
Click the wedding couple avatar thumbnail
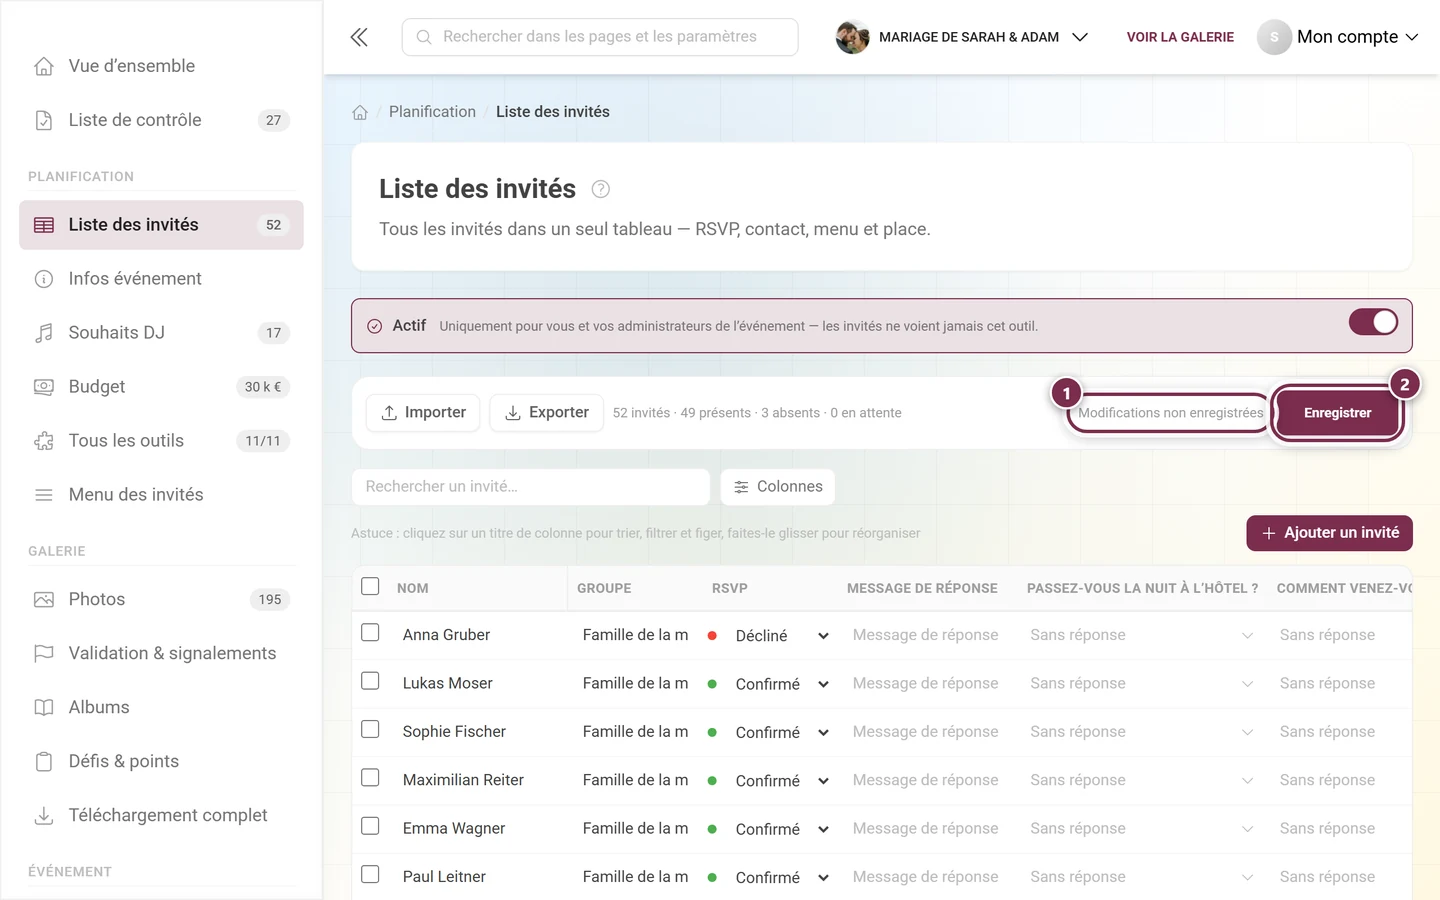(x=852, y=37)
